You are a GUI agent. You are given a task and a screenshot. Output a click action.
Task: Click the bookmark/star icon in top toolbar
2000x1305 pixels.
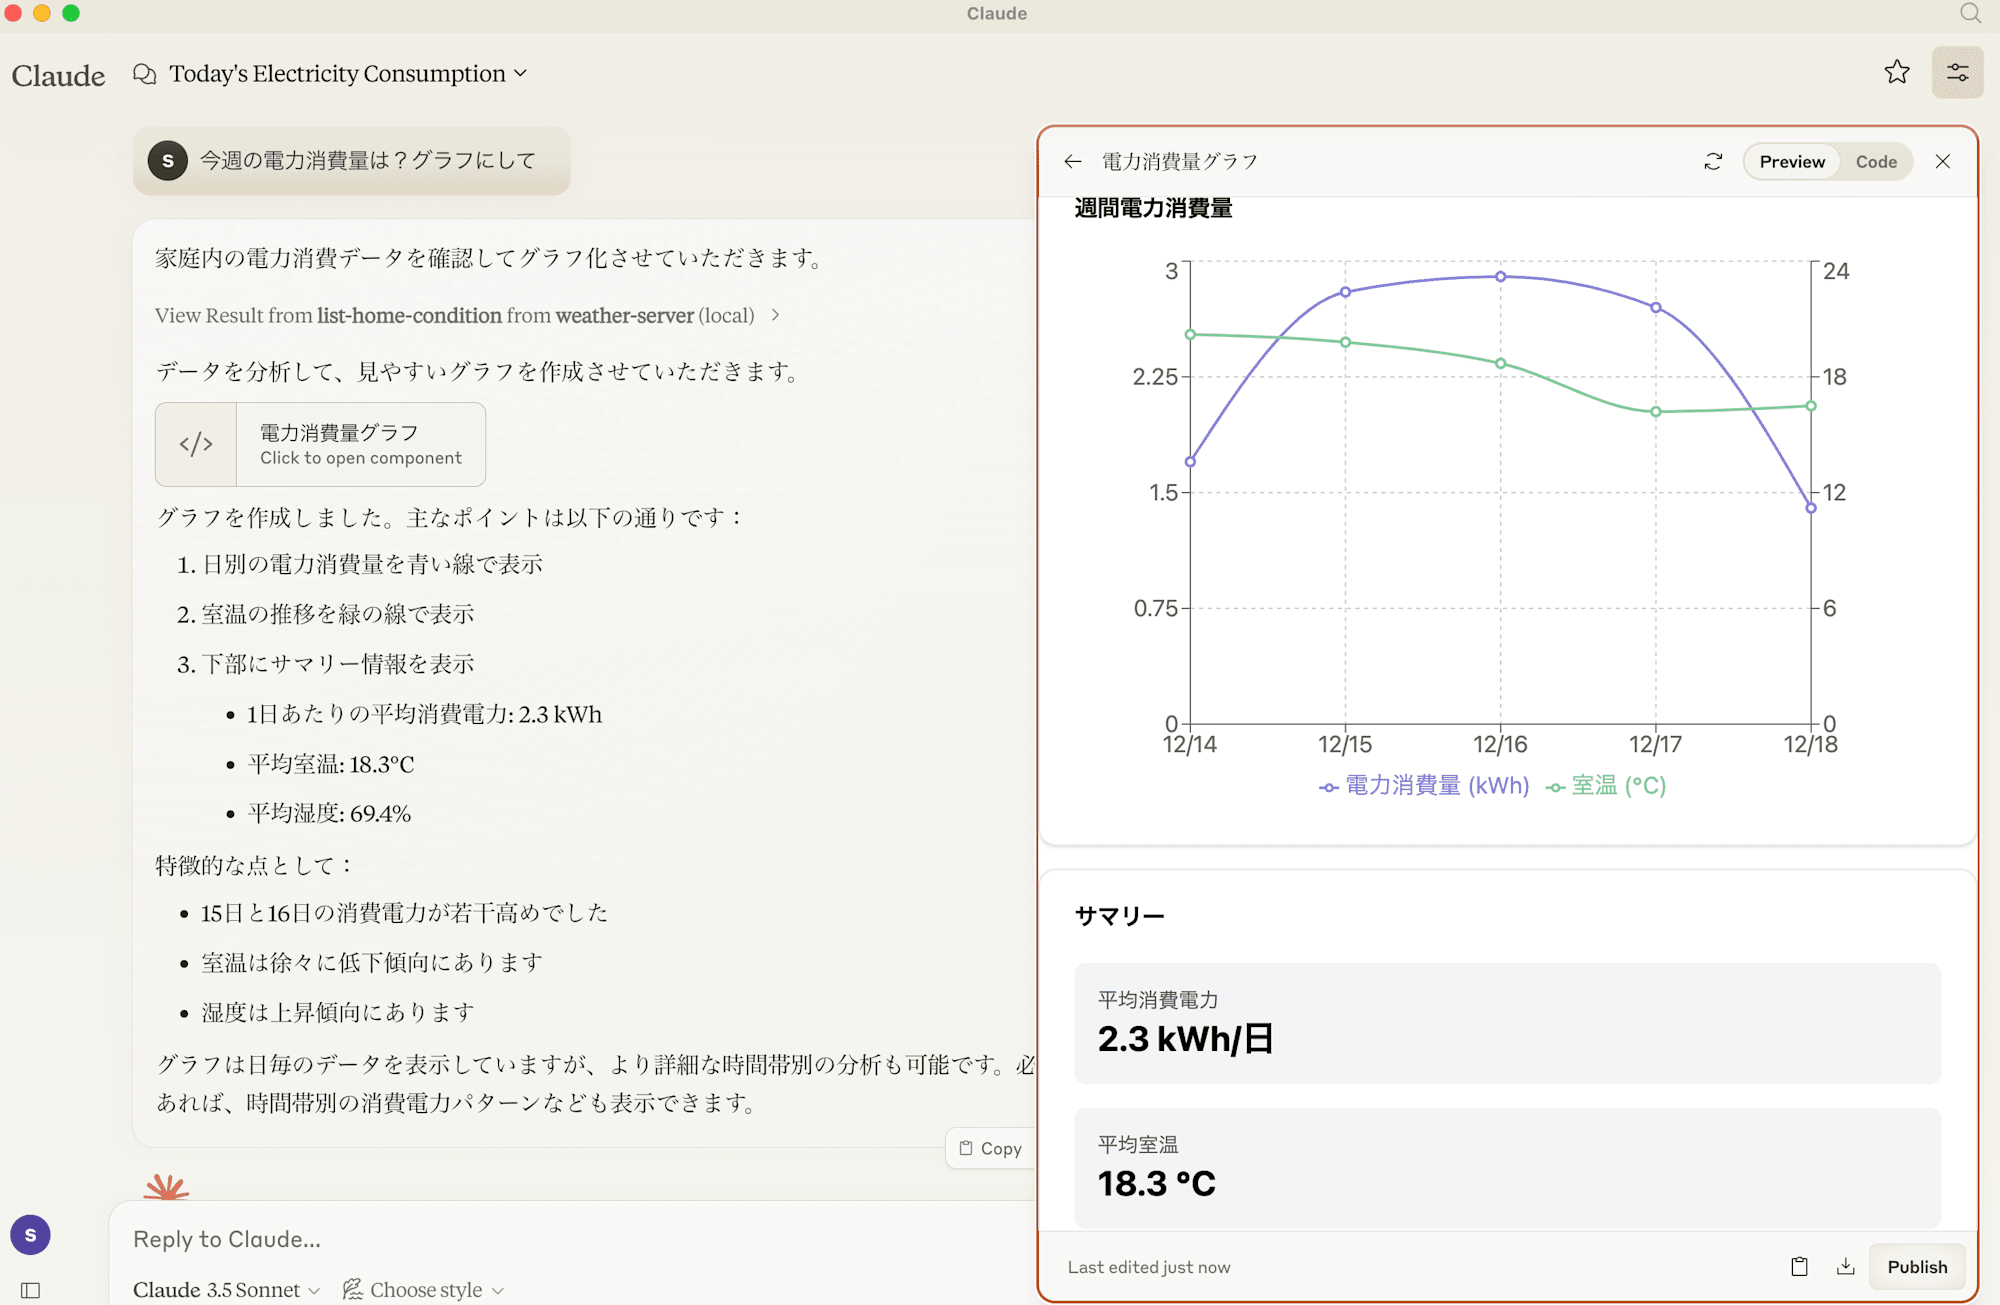click(1897, 73)
